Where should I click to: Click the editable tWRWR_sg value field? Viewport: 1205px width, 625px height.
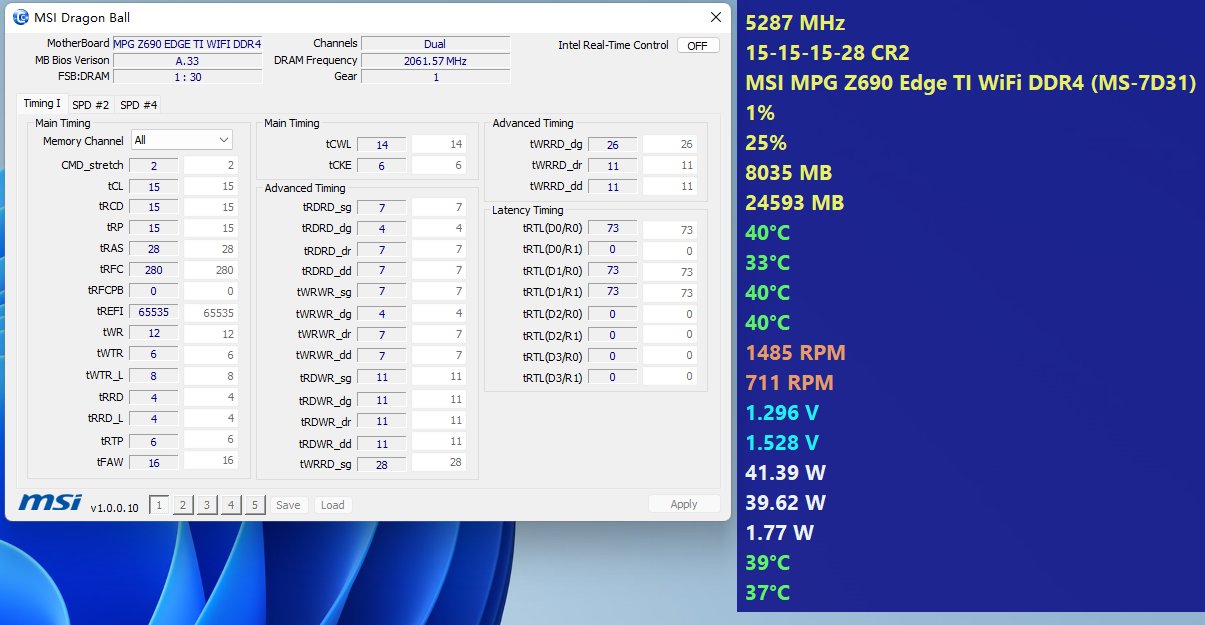point(439,291)
